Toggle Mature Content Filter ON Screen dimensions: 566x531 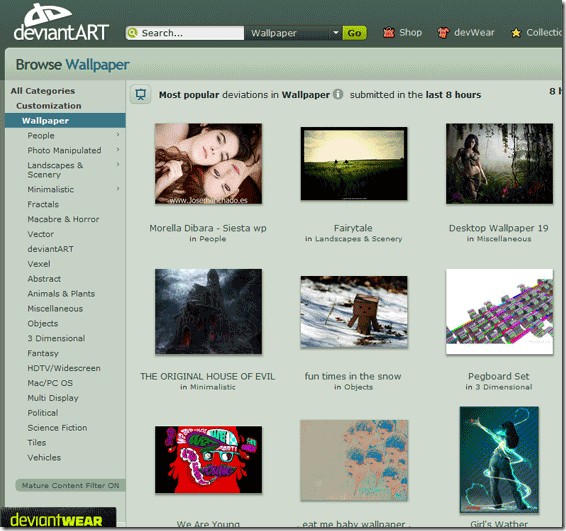[x=70, y=486]
